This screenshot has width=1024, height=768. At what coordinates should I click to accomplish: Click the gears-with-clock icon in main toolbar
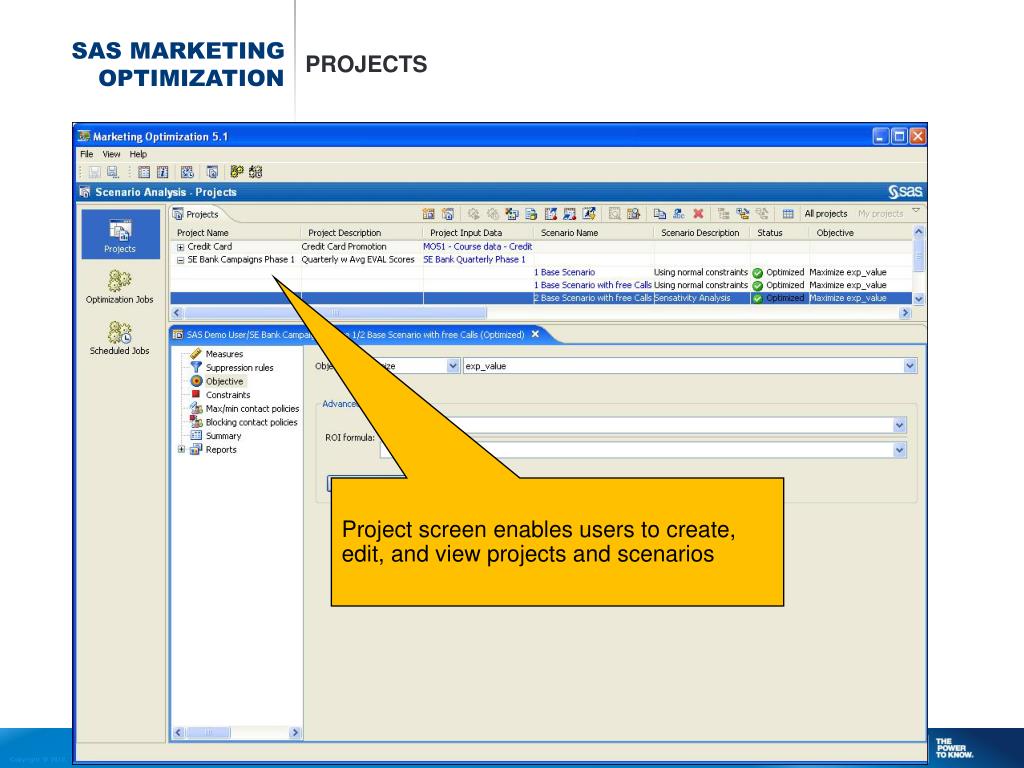[x=255, y=172]
